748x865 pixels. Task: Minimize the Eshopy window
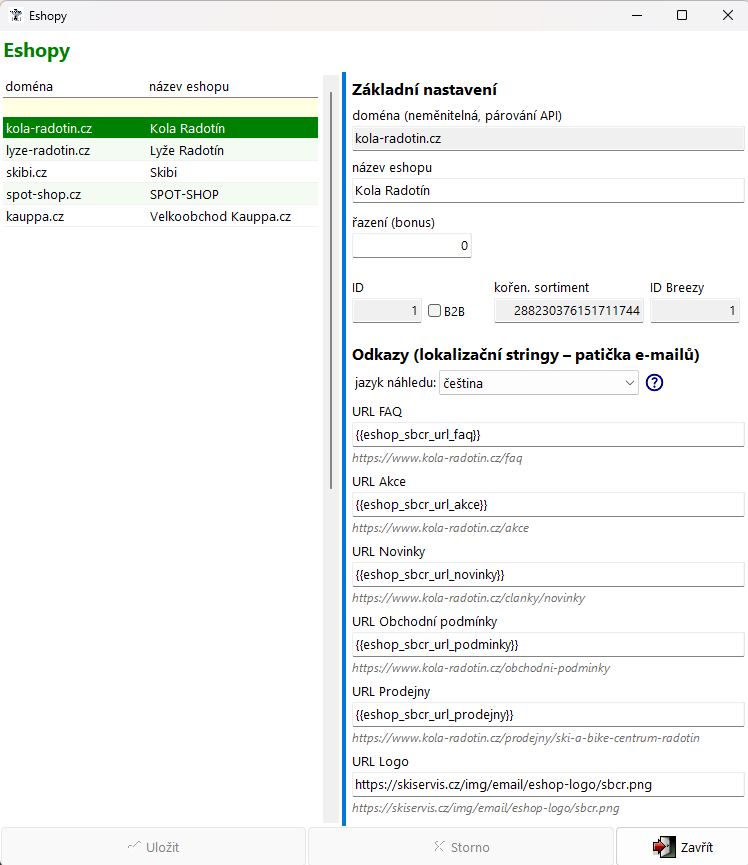pyautogui.click(x=637, y=15)
